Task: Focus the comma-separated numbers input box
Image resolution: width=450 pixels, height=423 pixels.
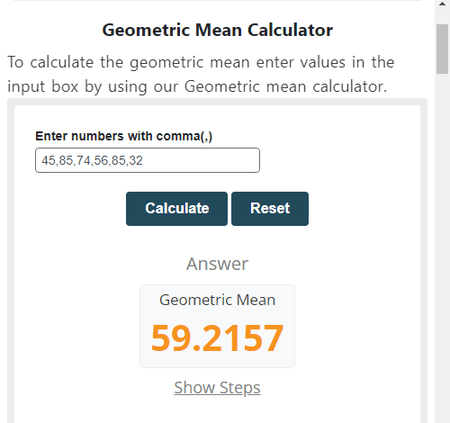Action: [x=147, y=160]
